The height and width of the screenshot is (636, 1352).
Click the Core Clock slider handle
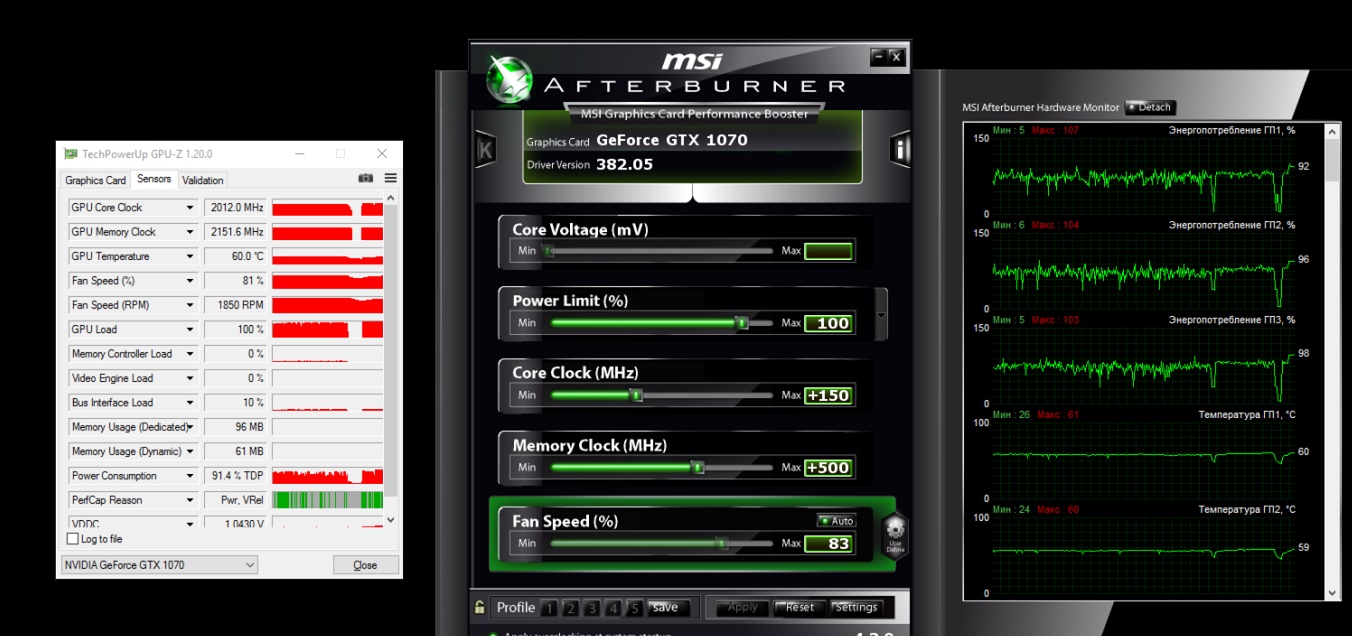635,395
